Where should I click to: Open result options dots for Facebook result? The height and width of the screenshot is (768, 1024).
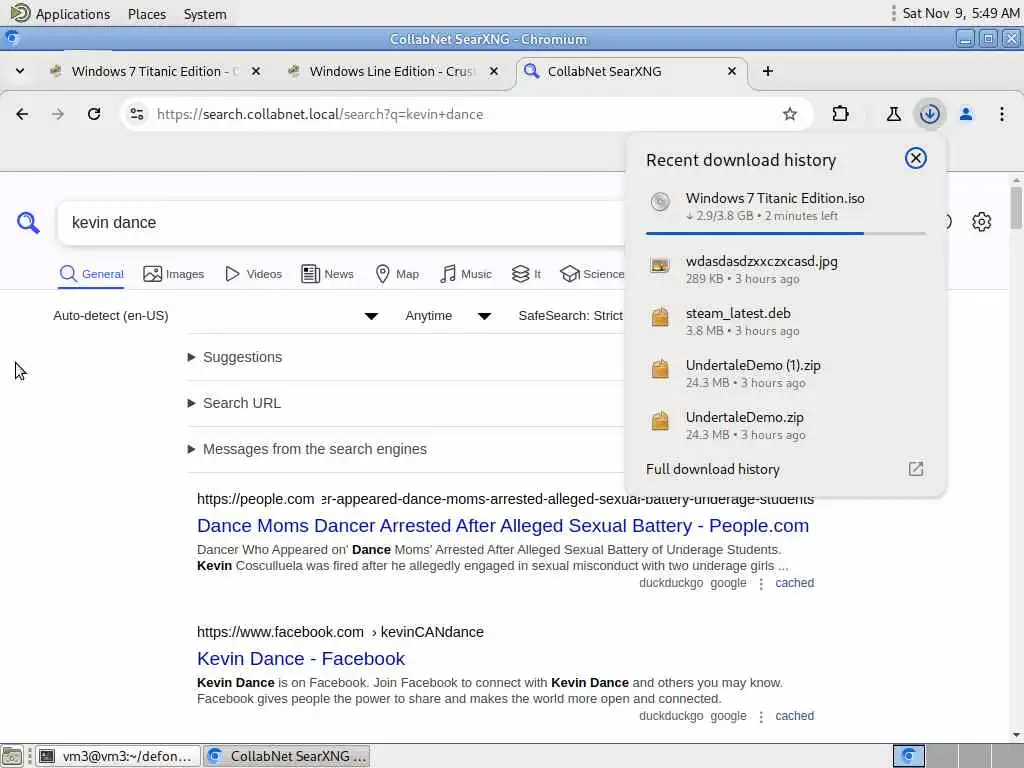(761, 717)
